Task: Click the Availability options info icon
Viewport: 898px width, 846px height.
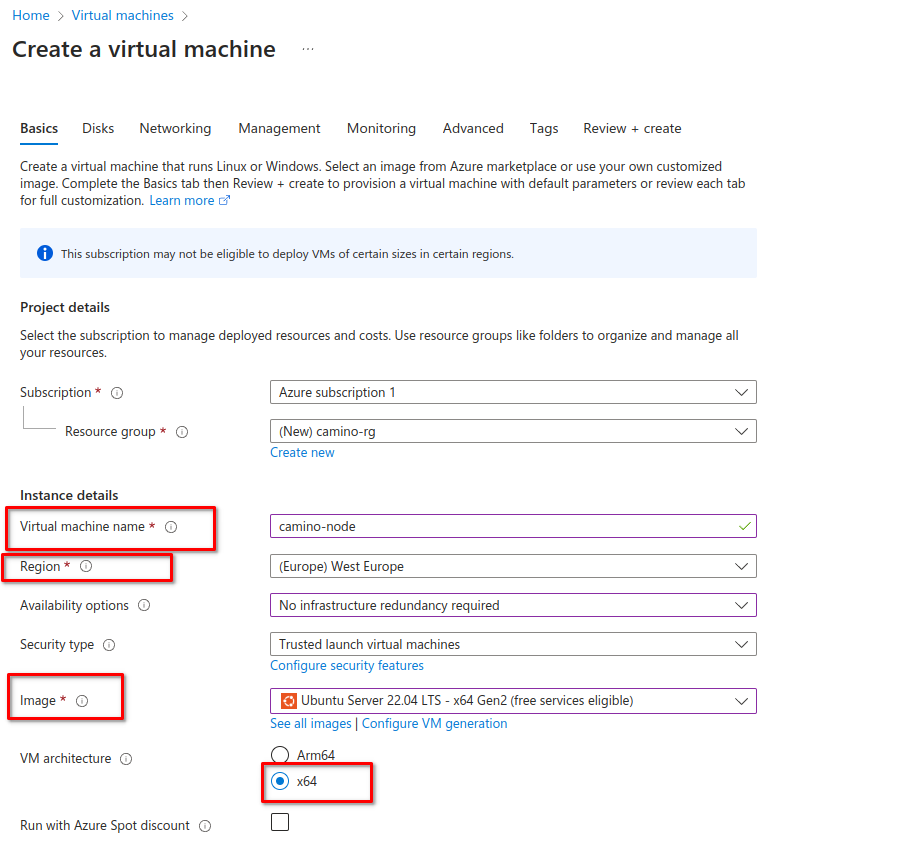Action: point(144,605)
